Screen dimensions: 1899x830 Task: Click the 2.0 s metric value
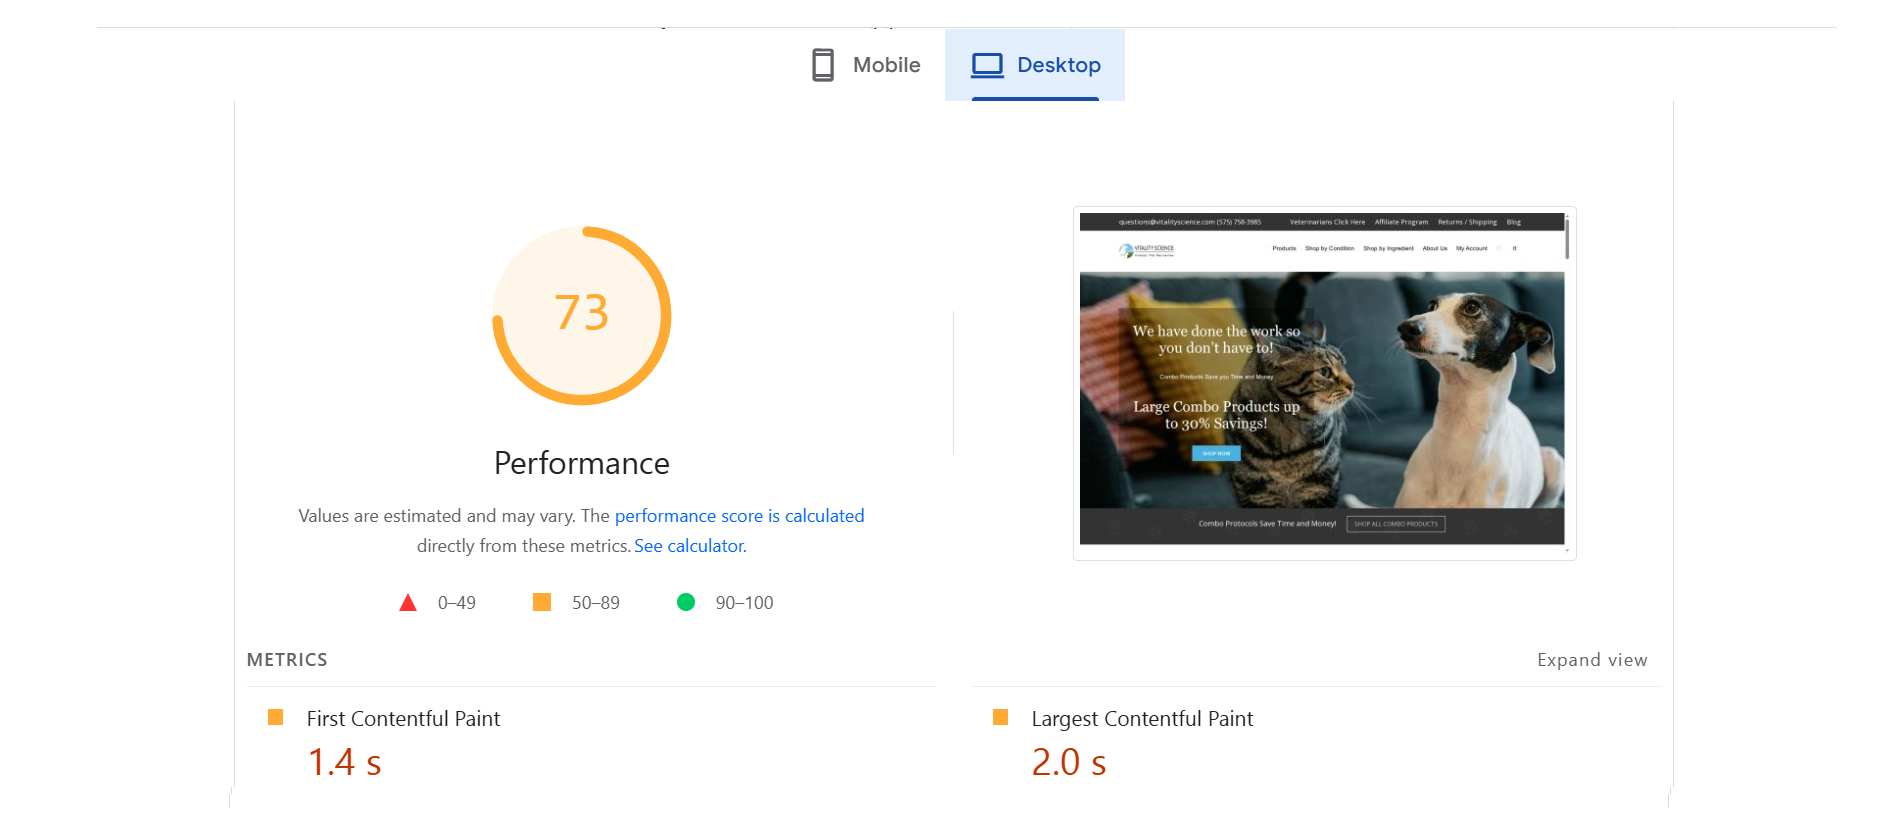(1069, 763)
